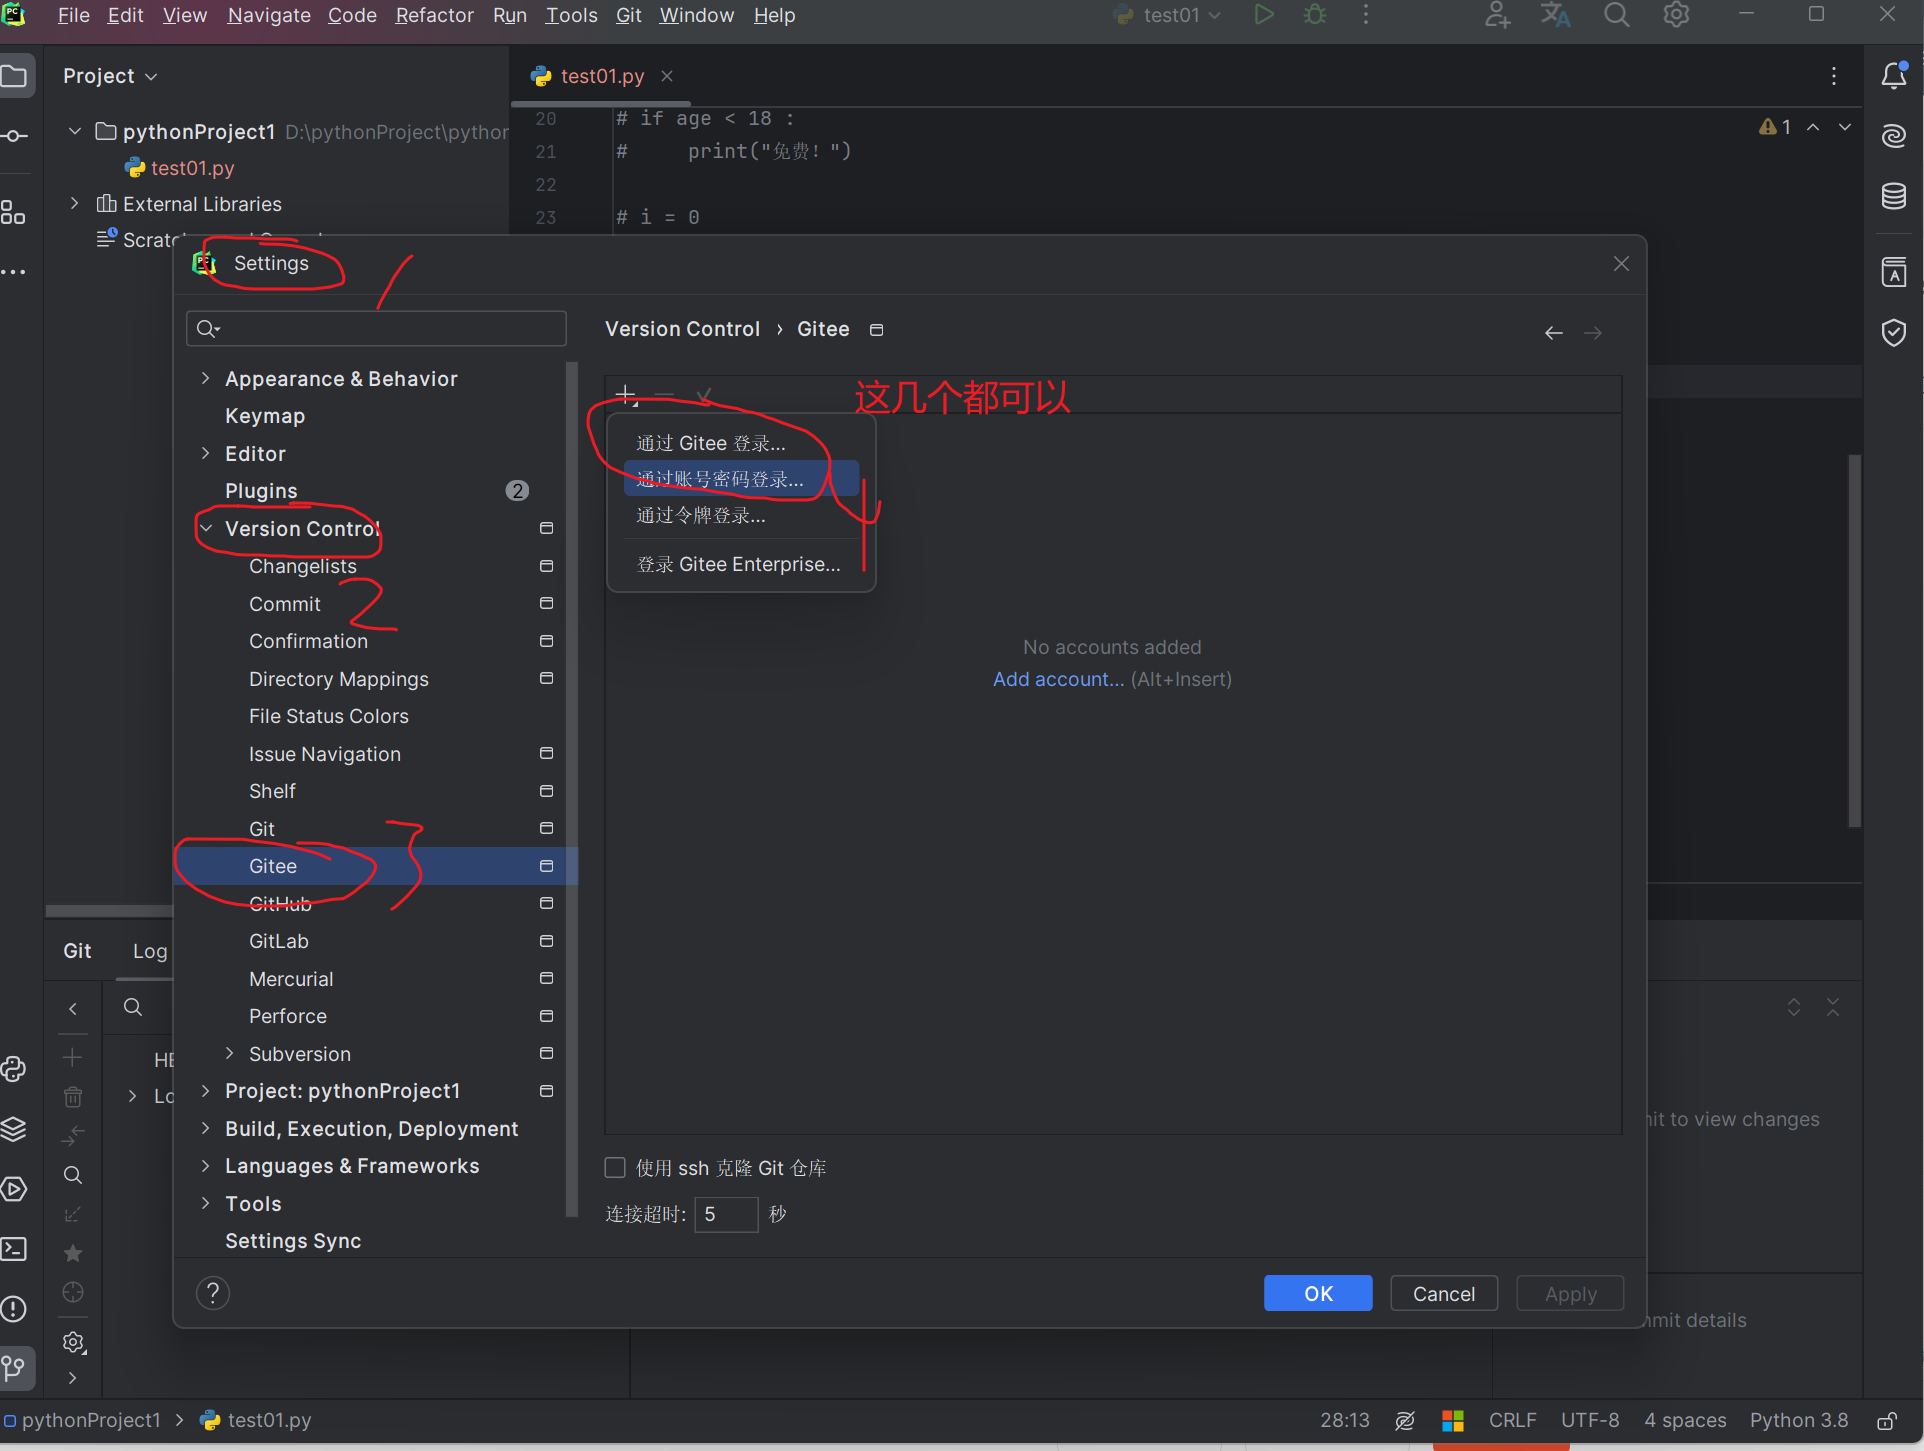Open Search Everywhere magnifier icon
The width and height of the screenshot is (1924, 1451).
pyautogui.click(x=1617, y=15)
